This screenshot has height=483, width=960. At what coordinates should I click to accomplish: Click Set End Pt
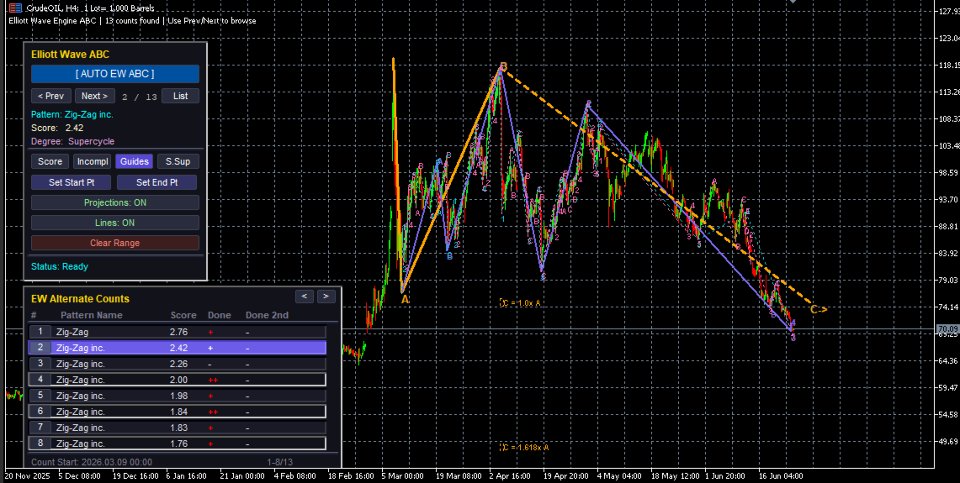pos(157,182)
